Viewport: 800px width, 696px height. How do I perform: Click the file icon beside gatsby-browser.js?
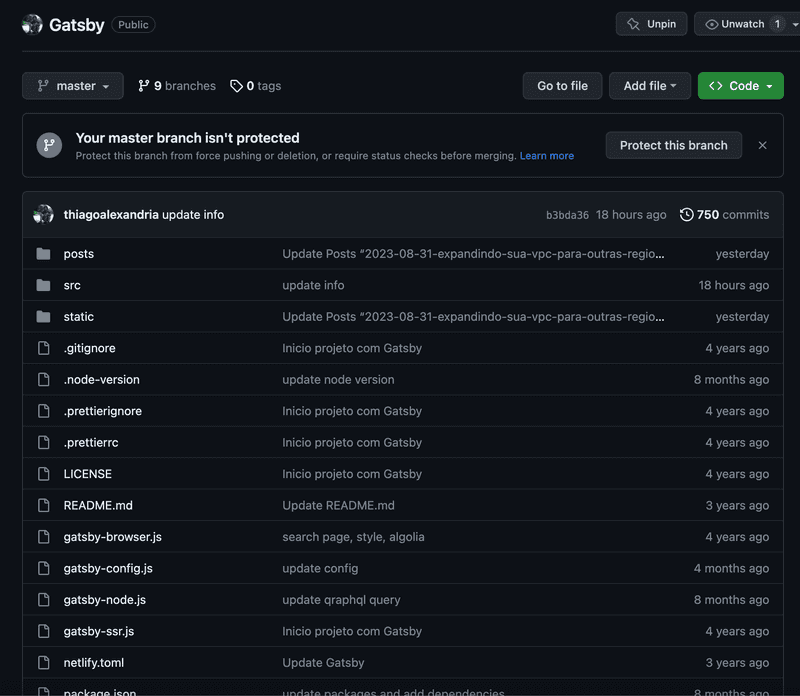pyautogui.click(x=44, y=537)
